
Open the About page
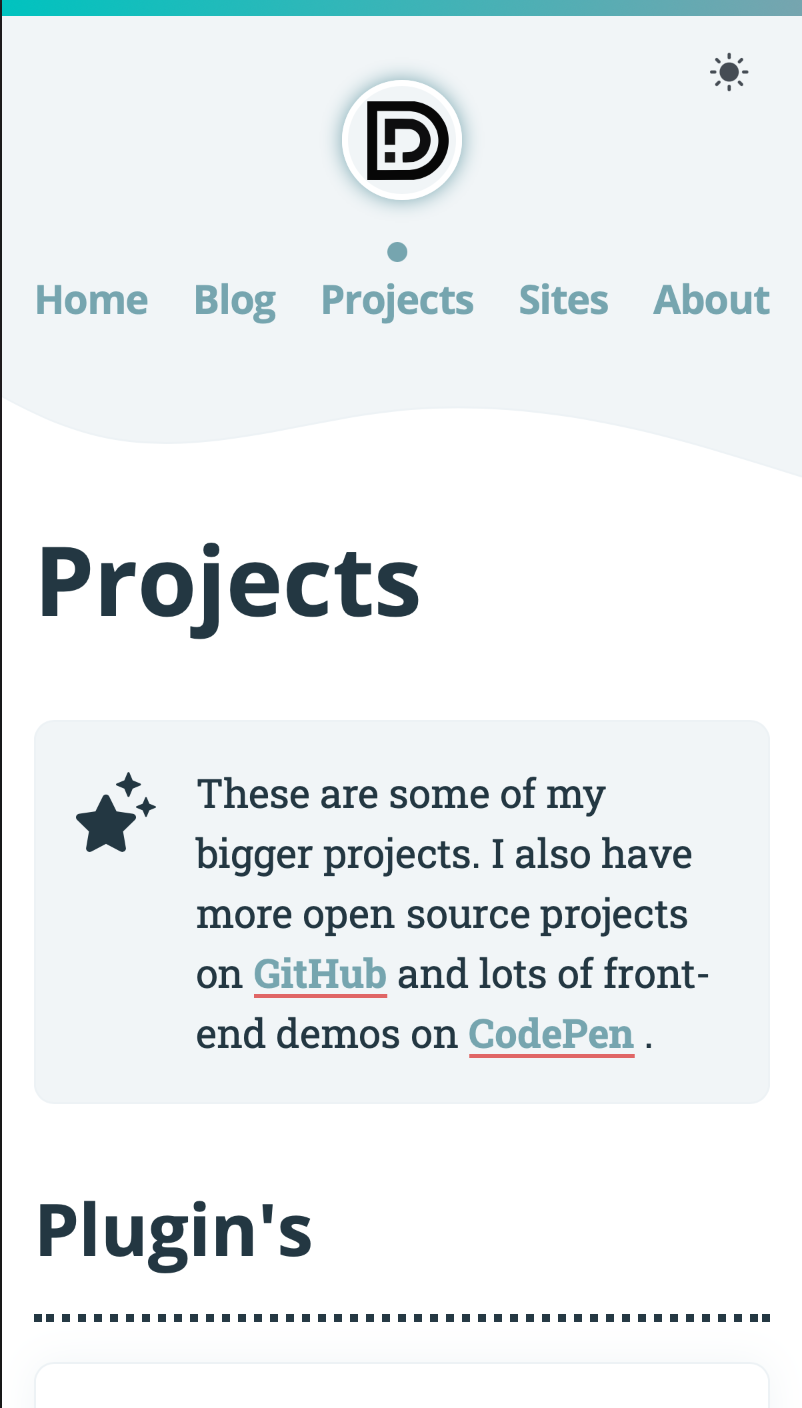pyautogui.click(x=712, y=300)
